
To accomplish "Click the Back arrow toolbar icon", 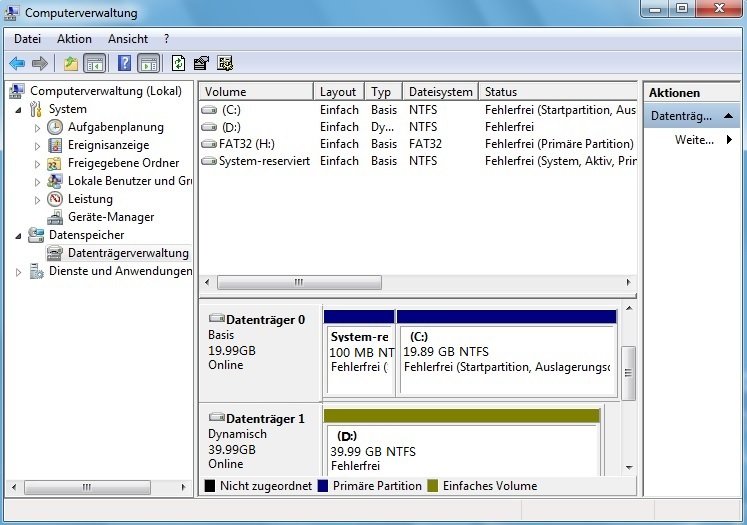I will pos(17,63).
